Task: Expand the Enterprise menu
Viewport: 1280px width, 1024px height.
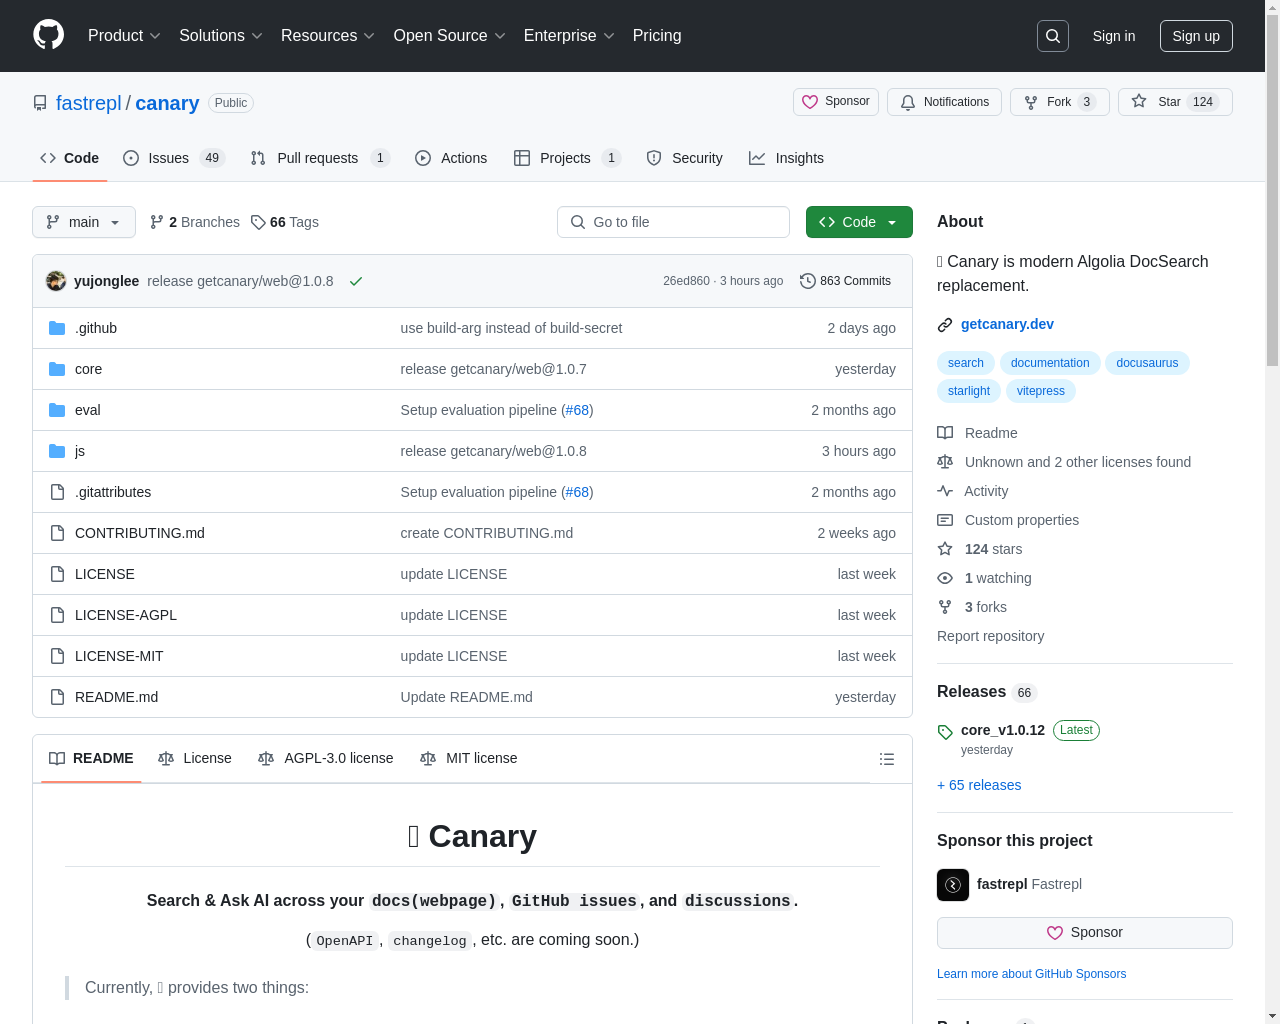Action: tap(569, 36)
